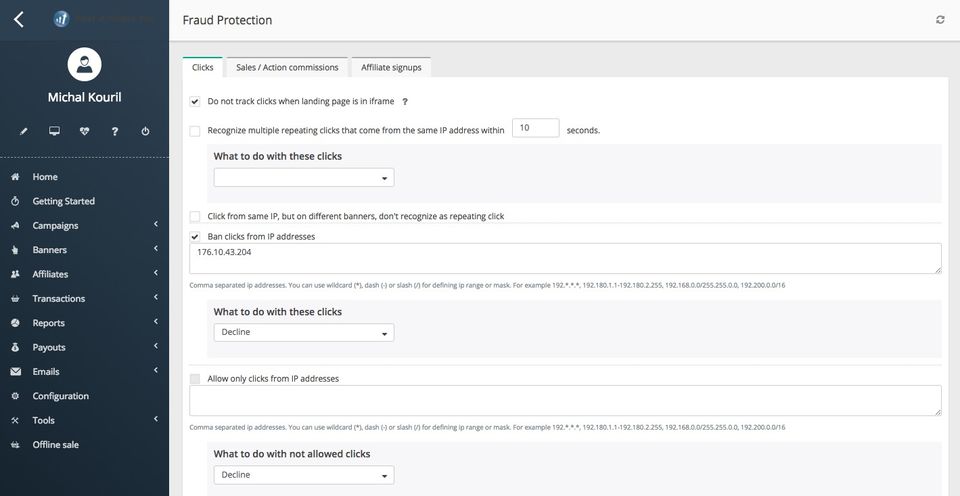Click the help icon beside iframe option
This screenshot has height=496, width=960.
point(405,102)
